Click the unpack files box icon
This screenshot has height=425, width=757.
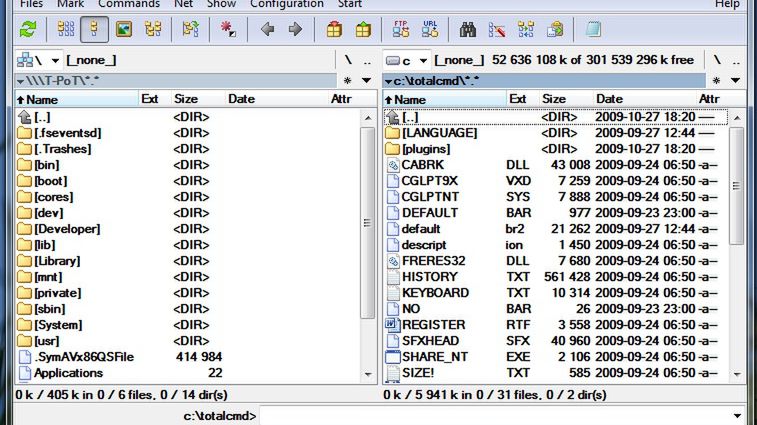tap(363, 30)
